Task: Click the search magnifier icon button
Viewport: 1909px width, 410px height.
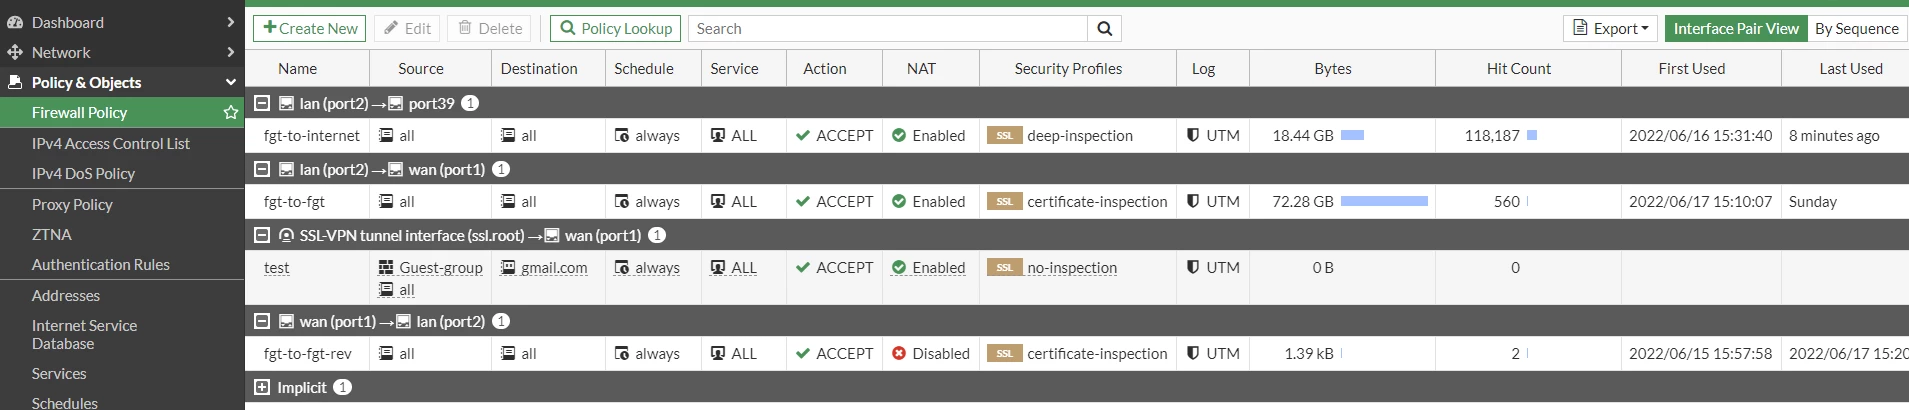Action: pyautogui.click(x=1104, y=28)
